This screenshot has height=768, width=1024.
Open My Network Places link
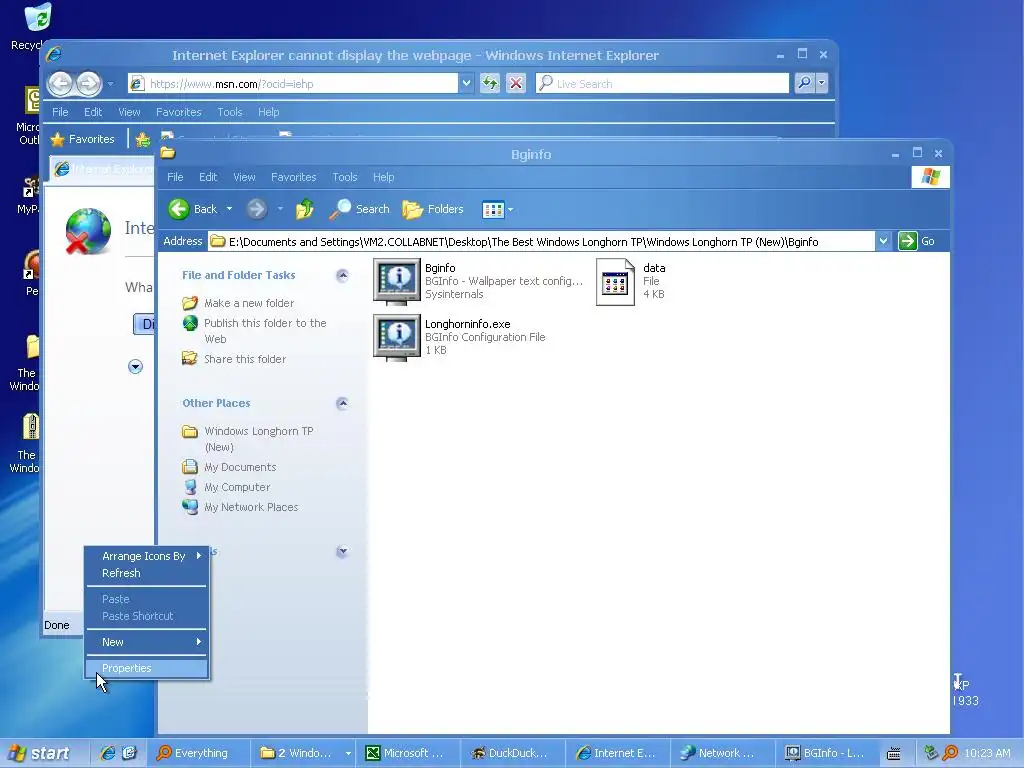click(251, 507)
